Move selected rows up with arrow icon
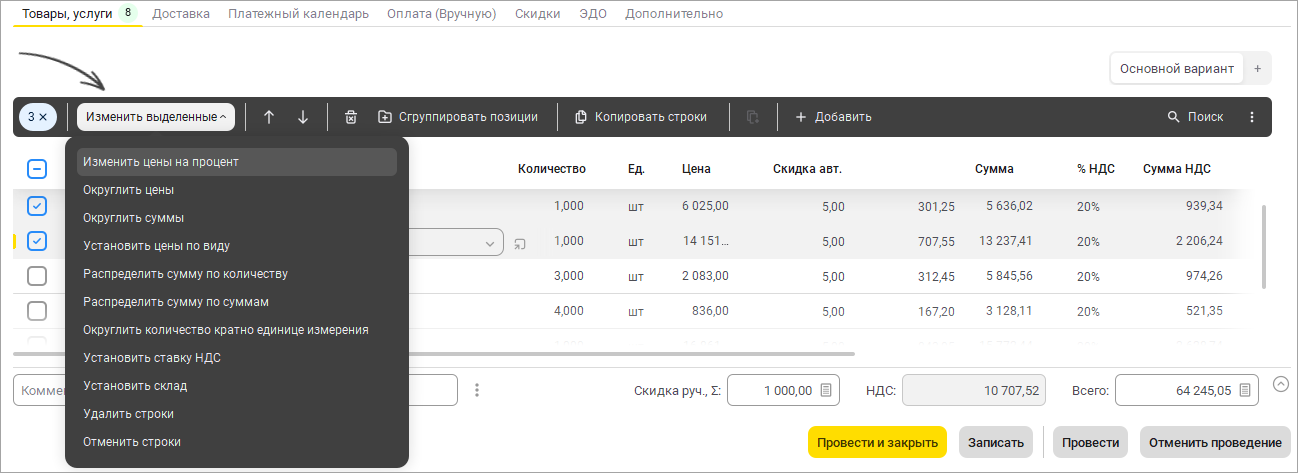The height and width of the screenshot is (473, 1298). pyautogui.click(x=268, y=117)
